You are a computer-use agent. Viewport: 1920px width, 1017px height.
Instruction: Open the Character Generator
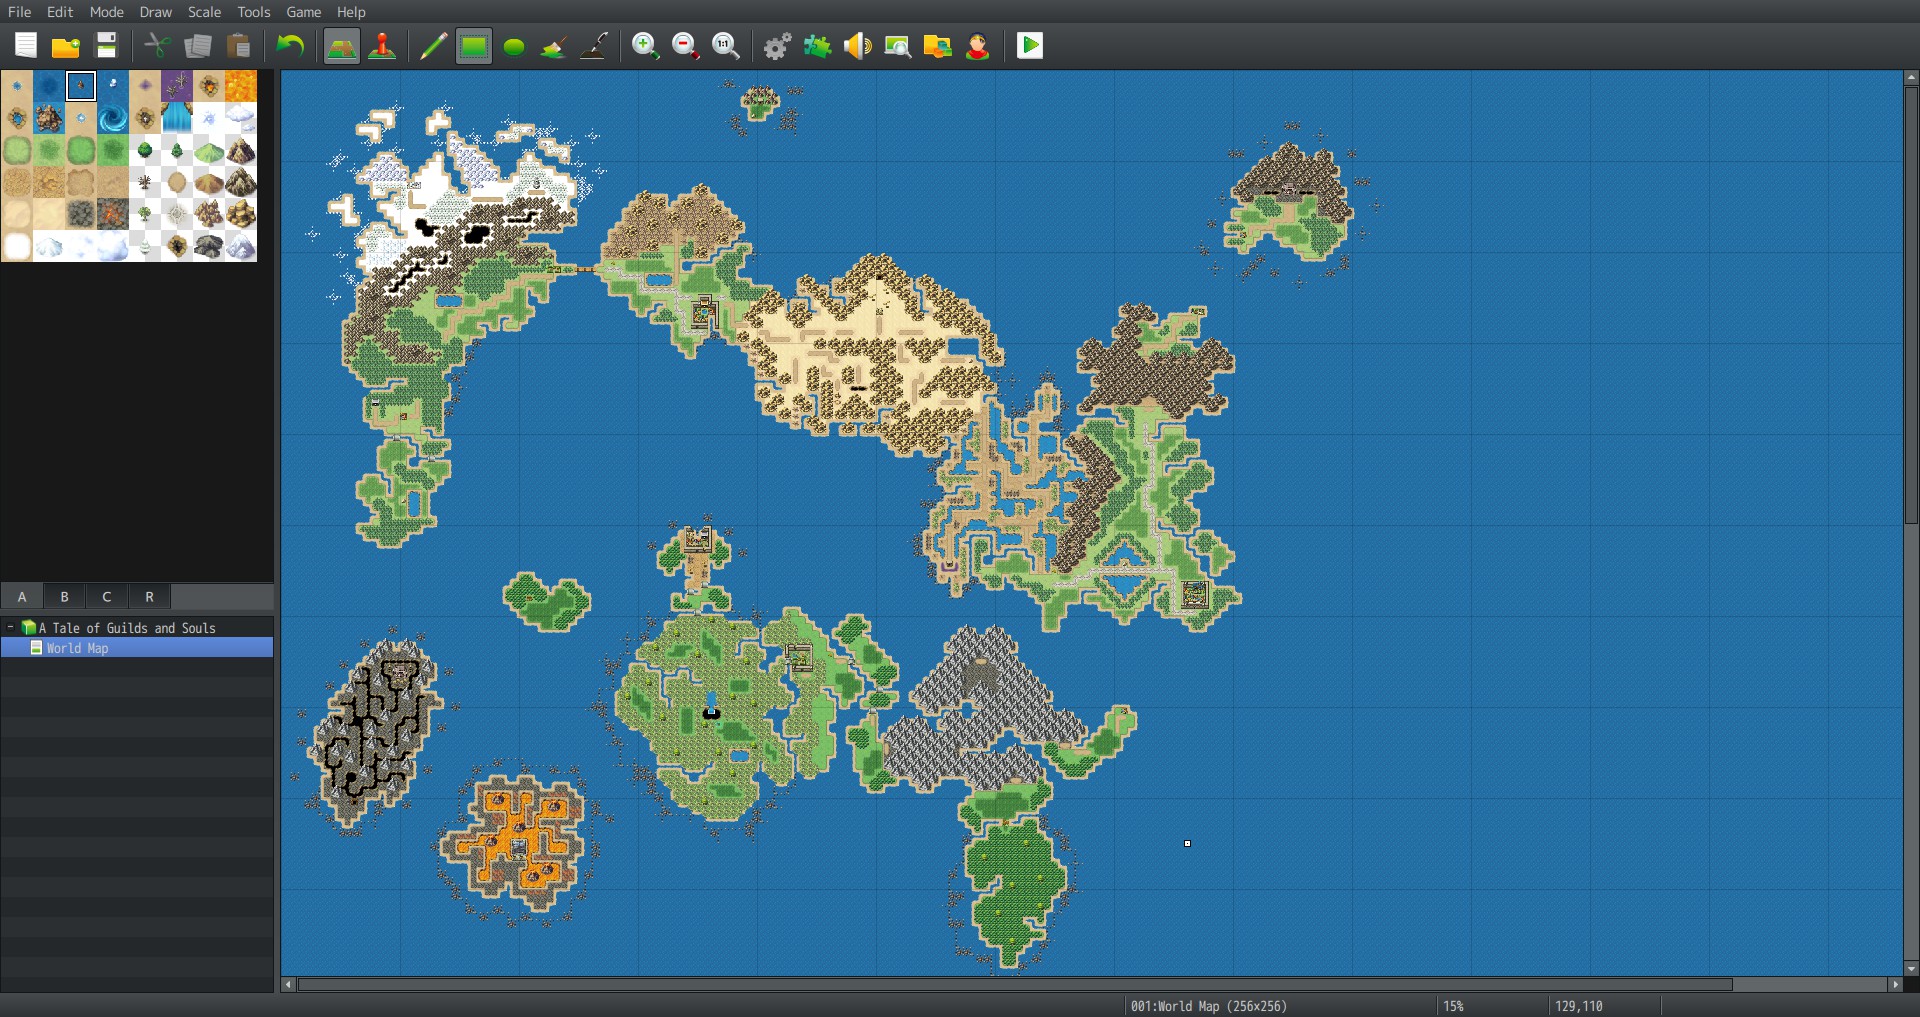(x=978, y=46)
